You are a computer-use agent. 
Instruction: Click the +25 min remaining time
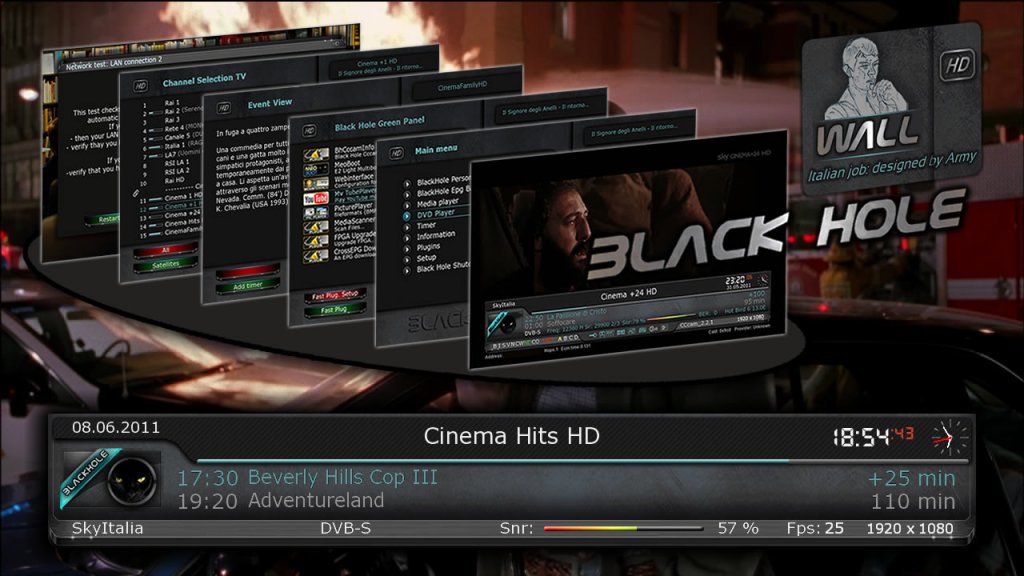[x=911, y=479]
